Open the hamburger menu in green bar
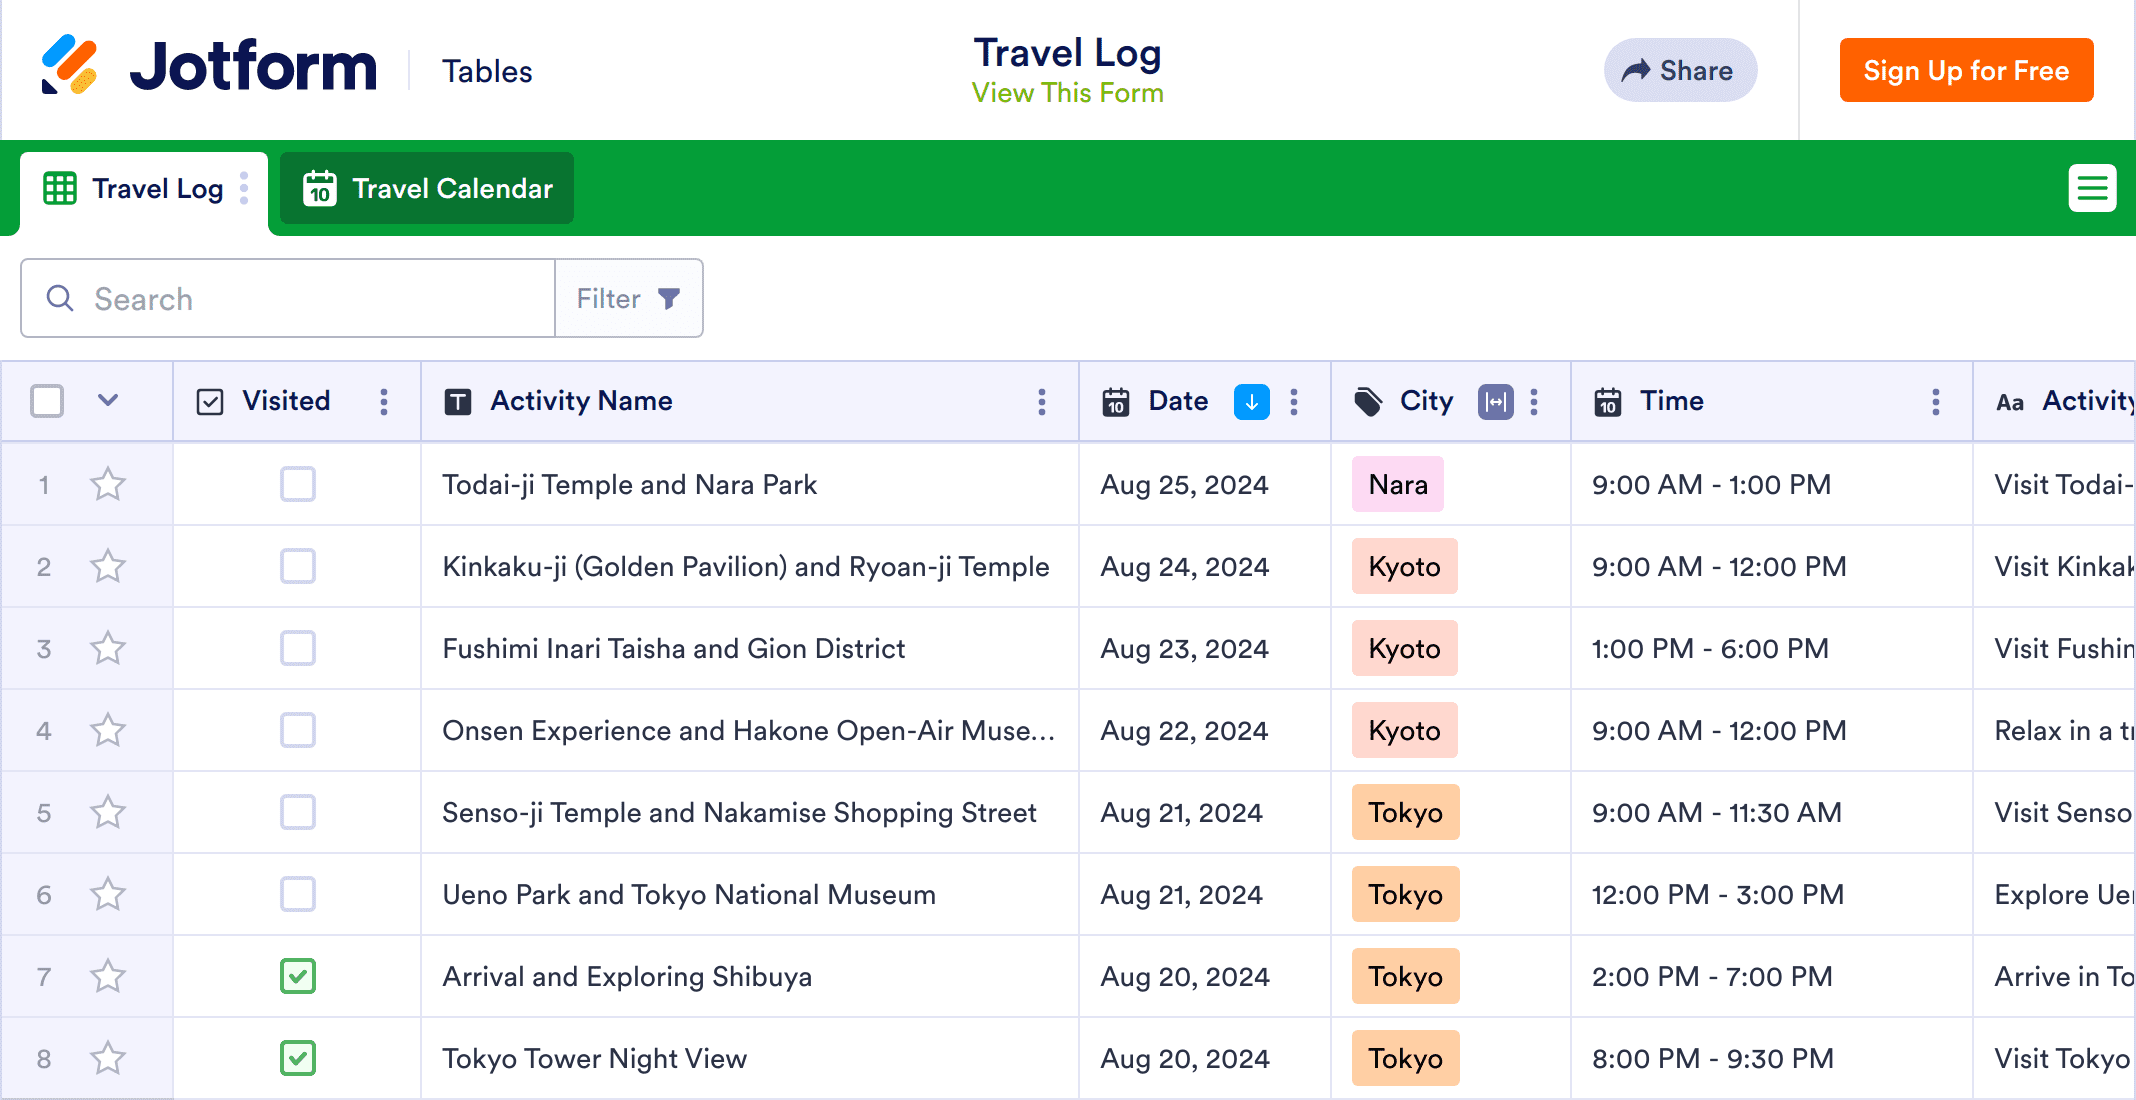 (2092, 188)
